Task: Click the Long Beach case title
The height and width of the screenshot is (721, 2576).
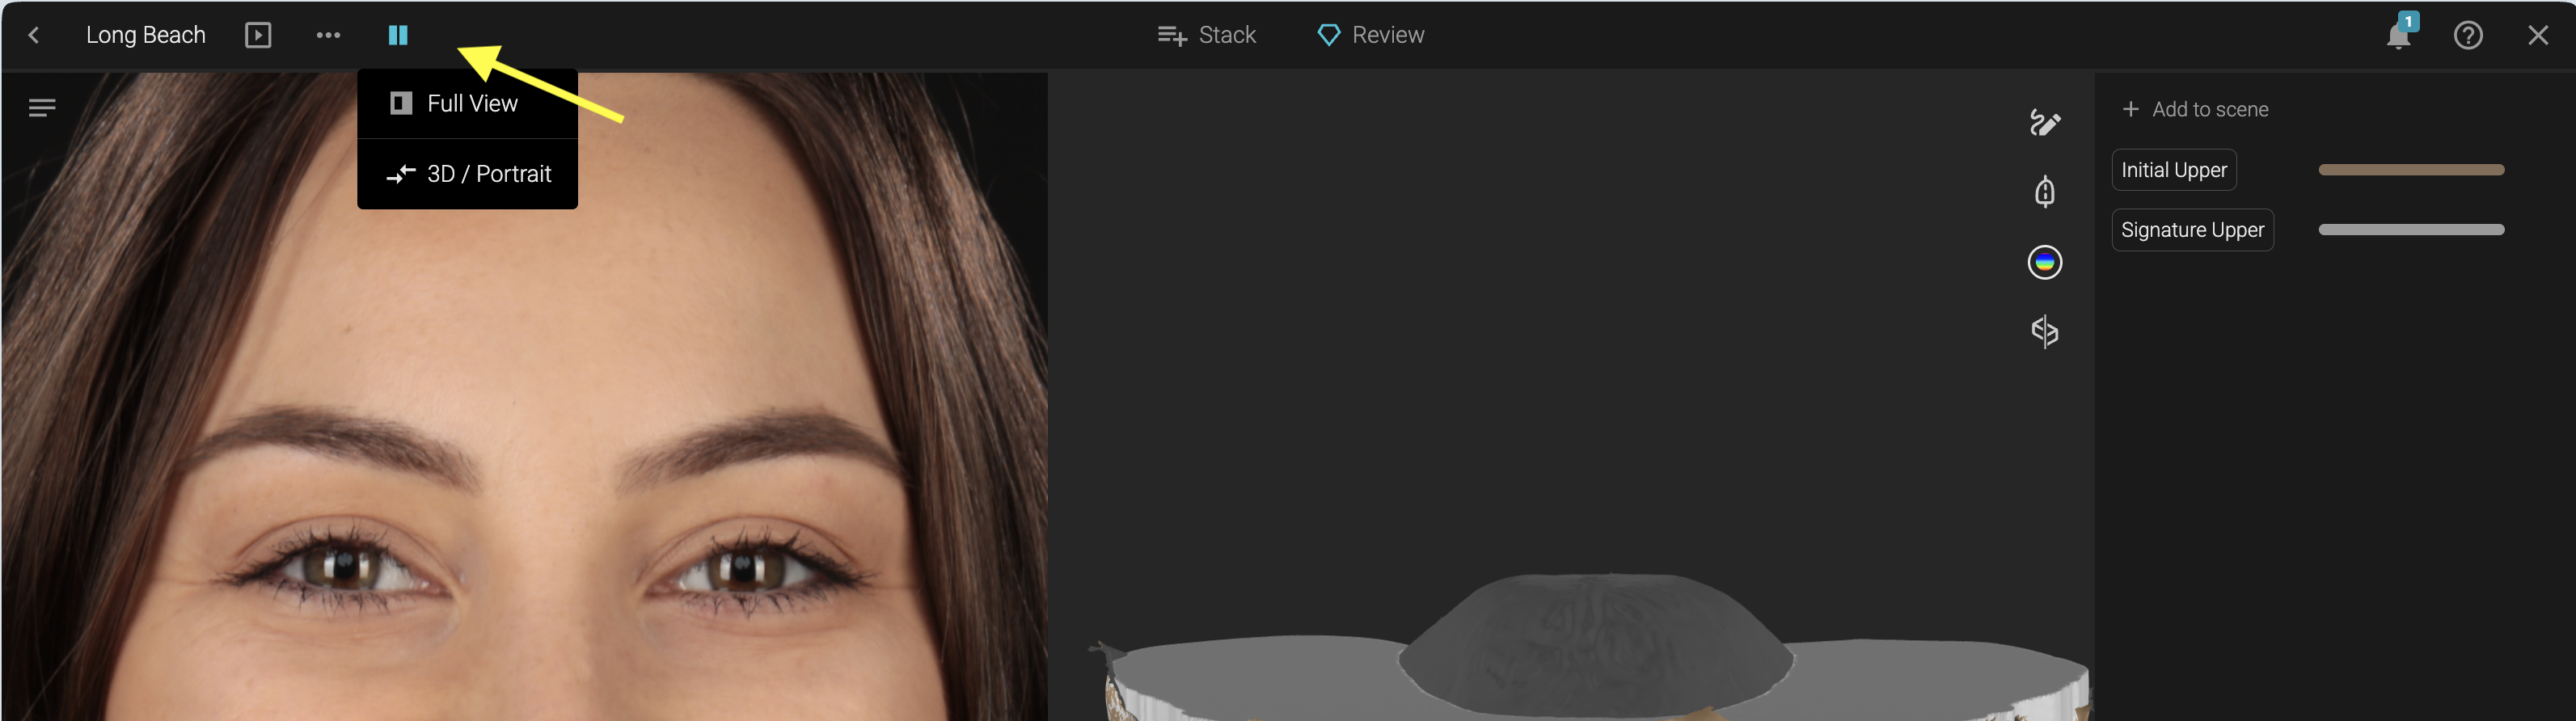Action: click(x=146, y=36)
